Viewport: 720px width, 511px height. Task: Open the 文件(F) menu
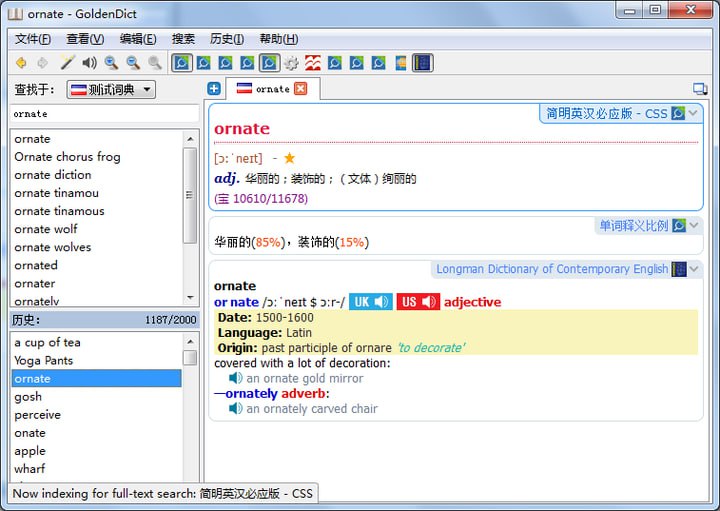32,39
